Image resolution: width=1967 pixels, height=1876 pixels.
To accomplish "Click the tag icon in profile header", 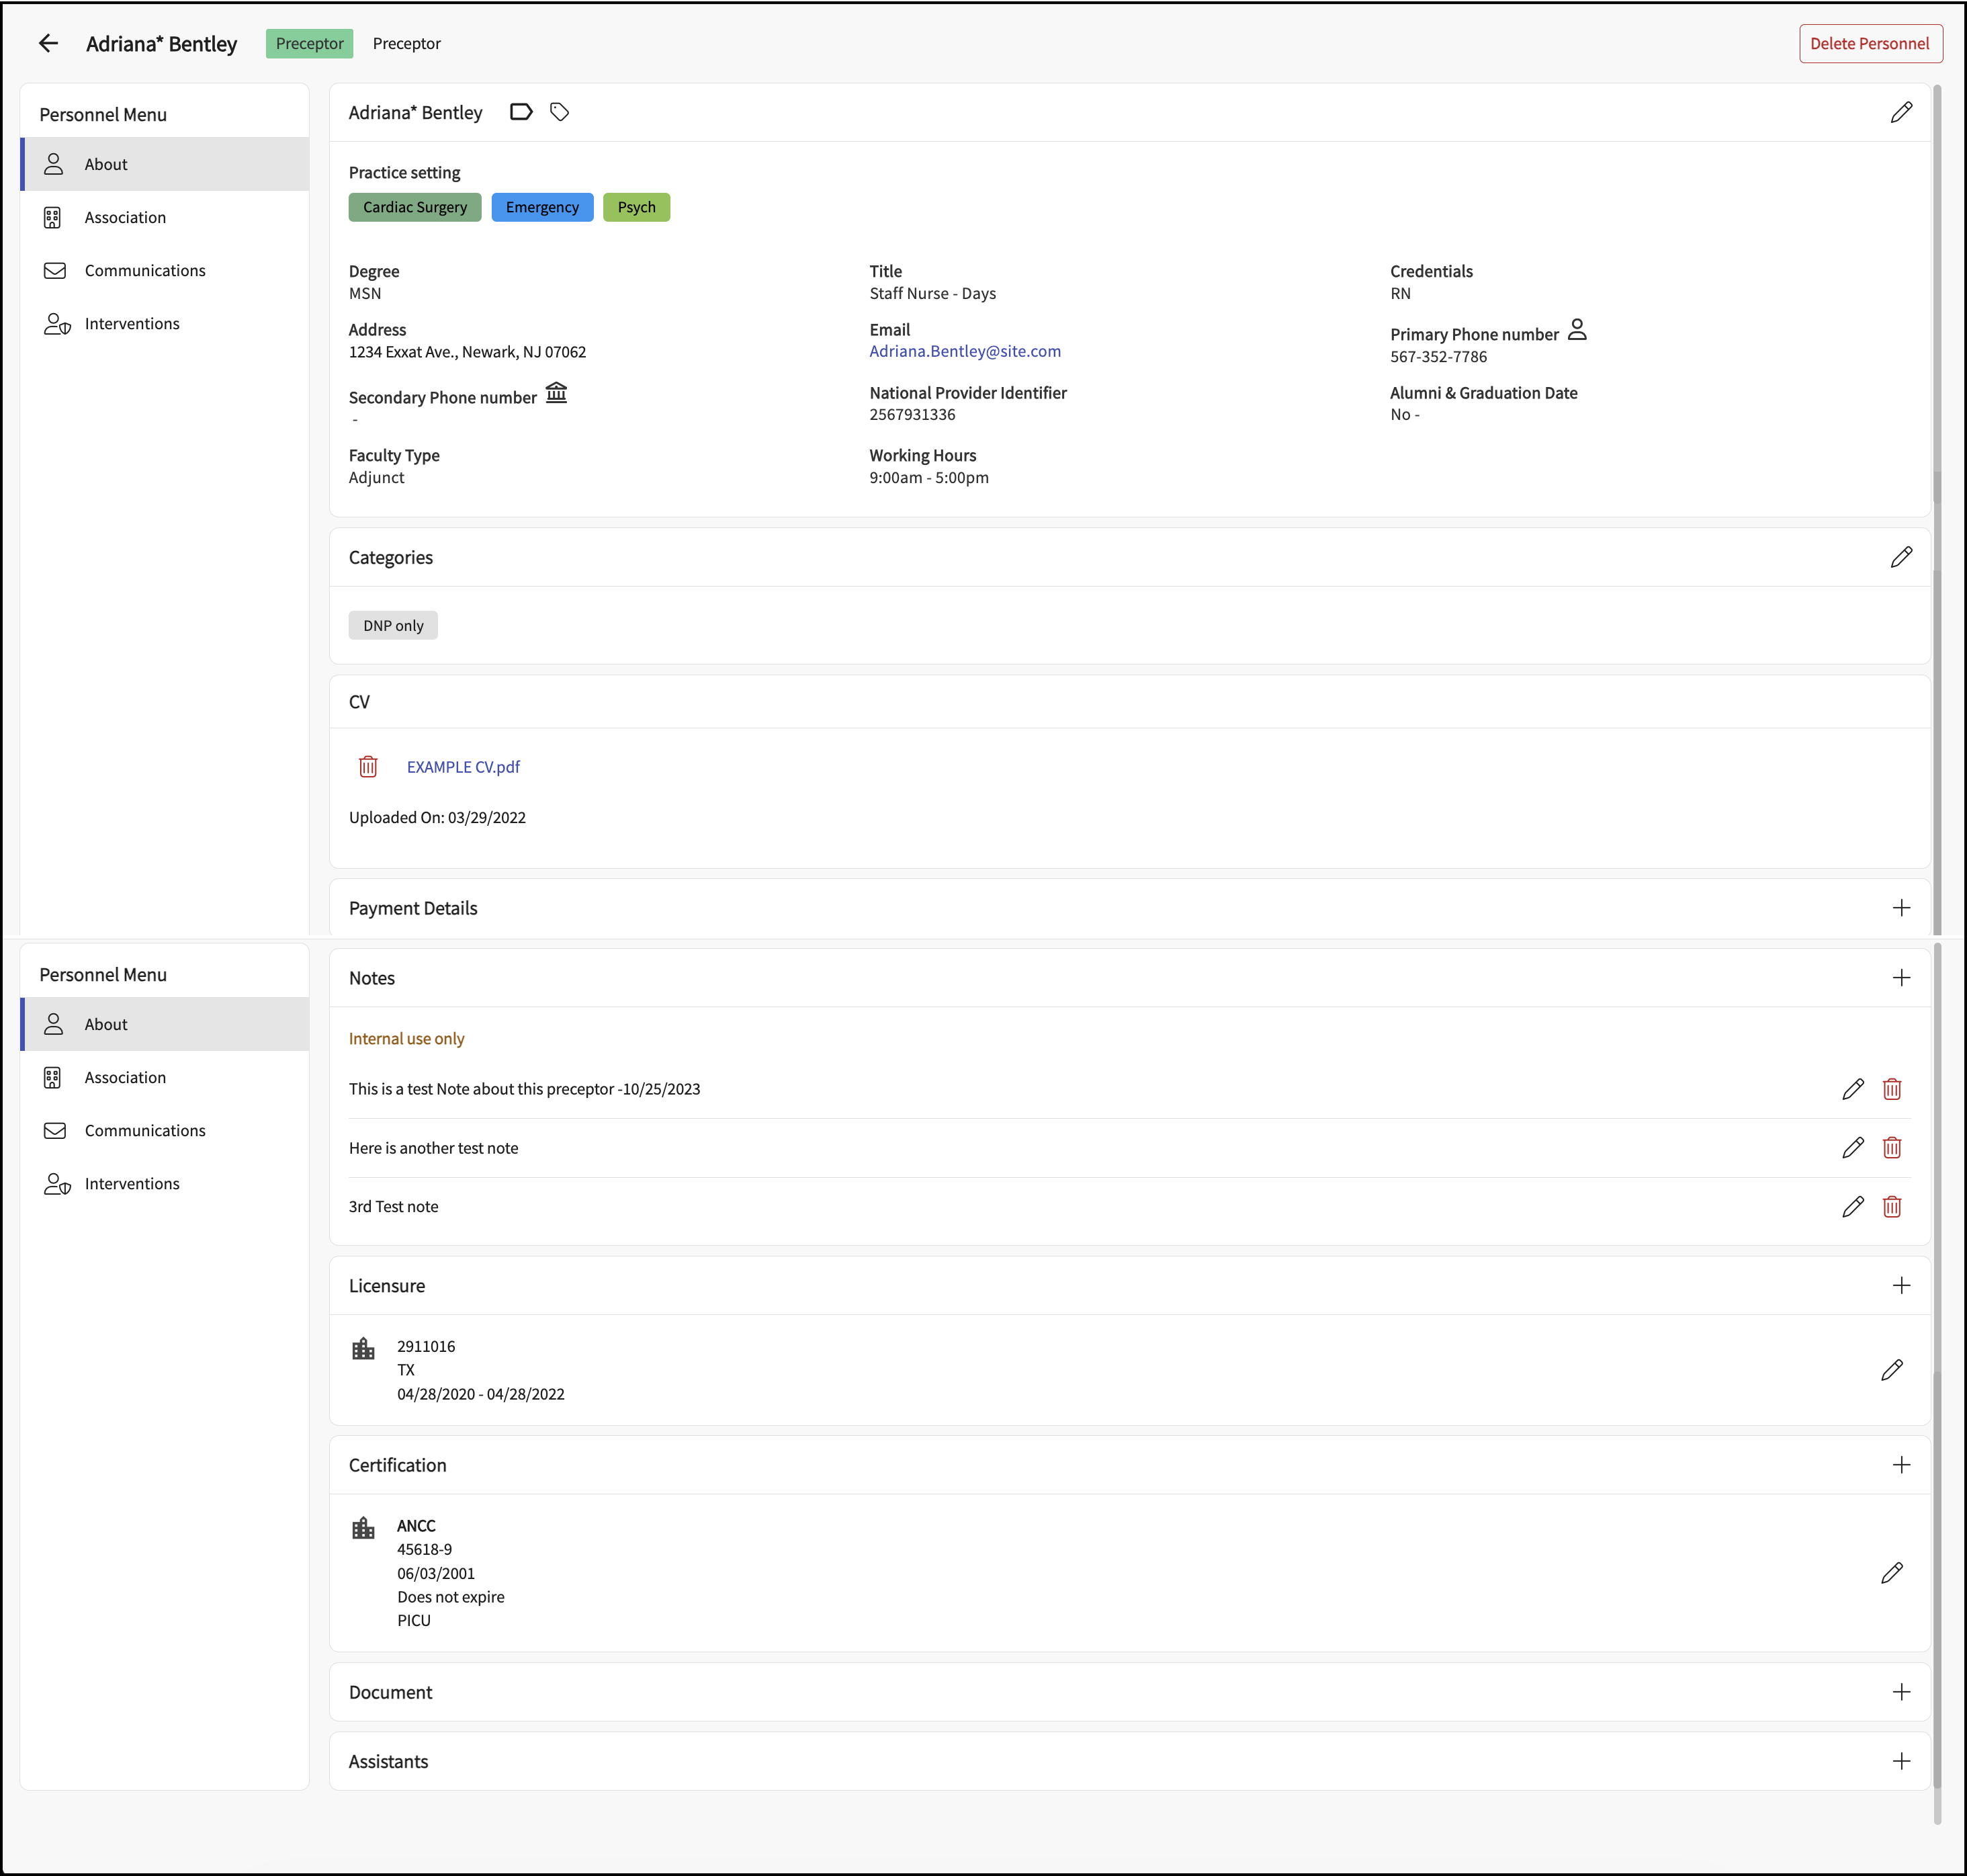I will pos(560,112).
